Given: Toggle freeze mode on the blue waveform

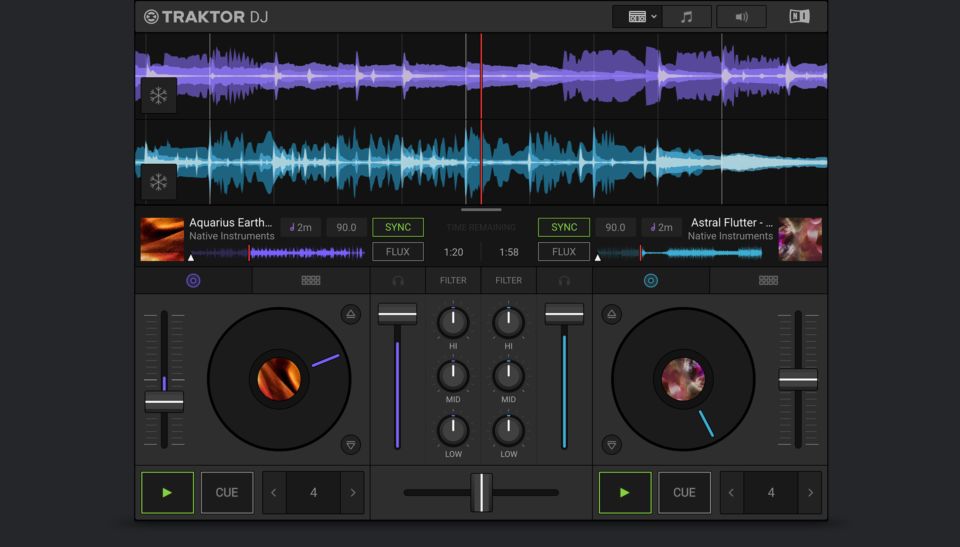Looking at the screenshot, I should pyautogui.click(x=158, y=182).
